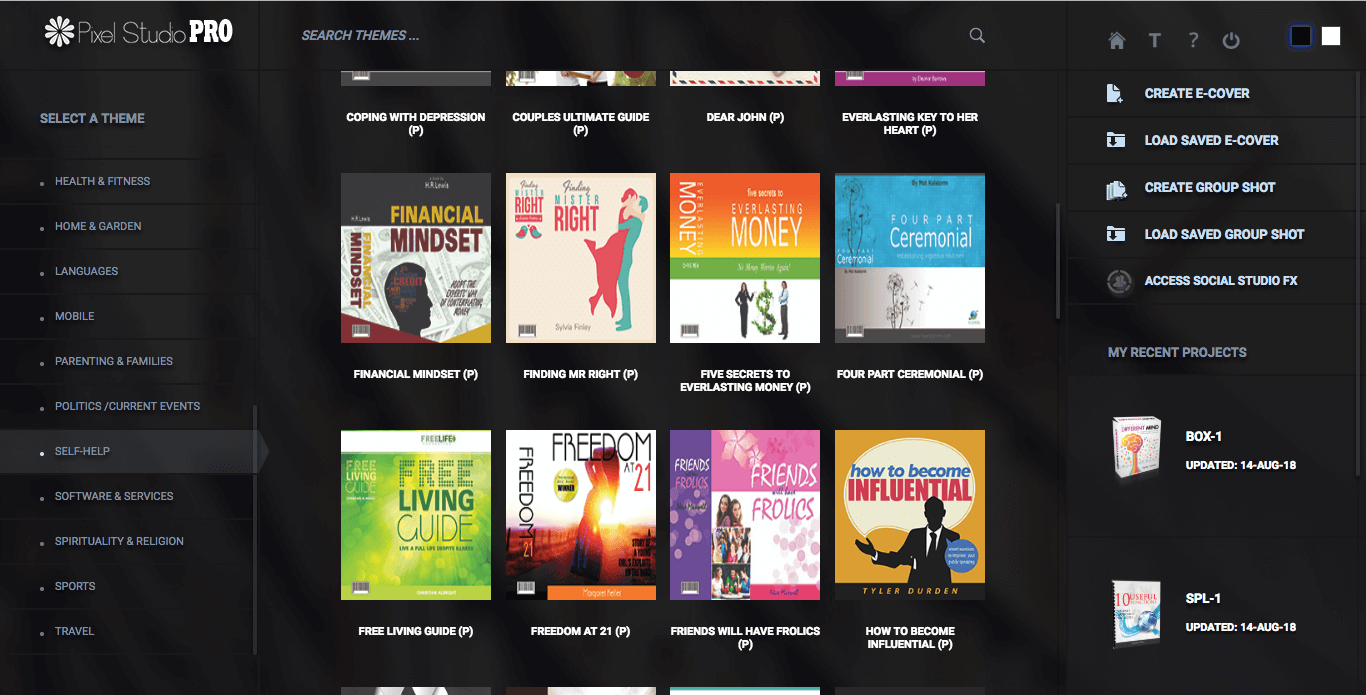This screenshot has width=1366, height=695.
Task: Select the black theme color swatch
Action: pyautogui.click(x=1300, y=36)
